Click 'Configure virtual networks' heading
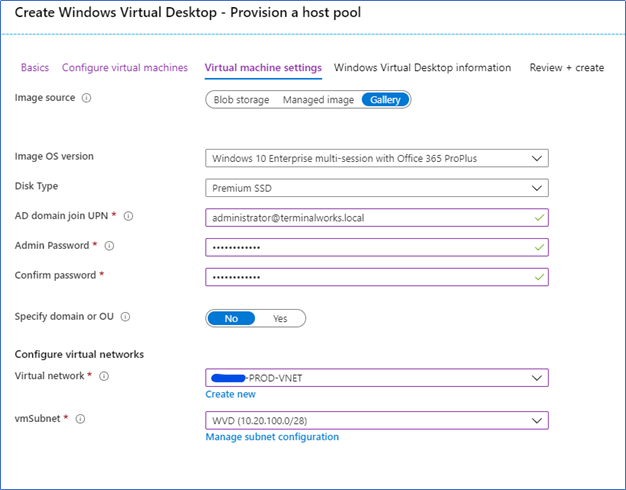Viewport: 626px width, 490px height. (x=79, y=355)
